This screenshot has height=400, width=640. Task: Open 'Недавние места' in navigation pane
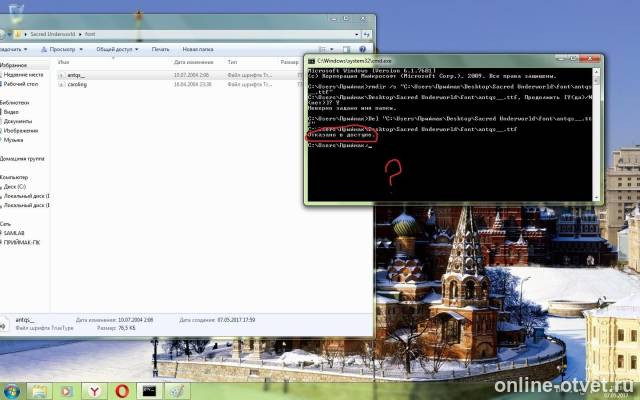click(x=23, y=75)
